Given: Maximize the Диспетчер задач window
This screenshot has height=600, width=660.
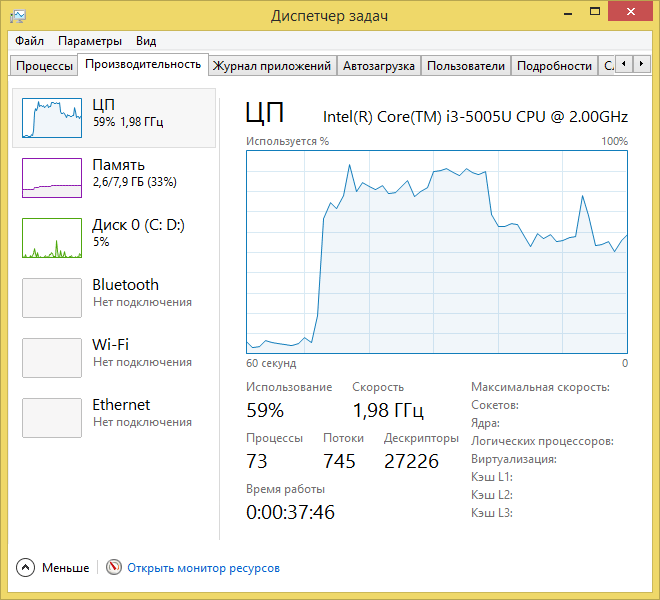Looking at the screenshot, I should (595, 12).
